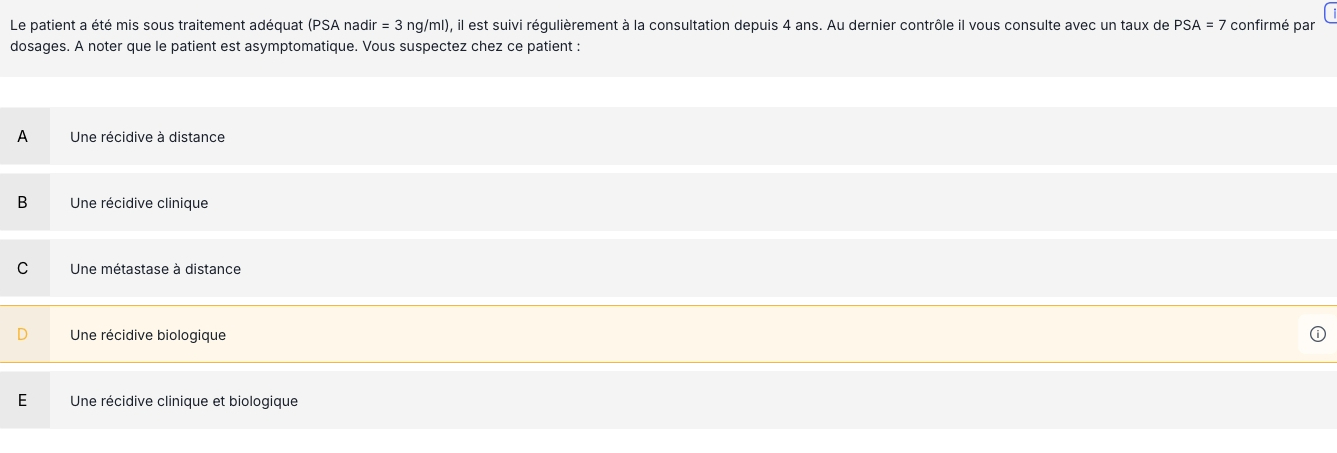Select the letter B badge
Viewport: 1337px width, 453px height.
(x=24, y=202)
